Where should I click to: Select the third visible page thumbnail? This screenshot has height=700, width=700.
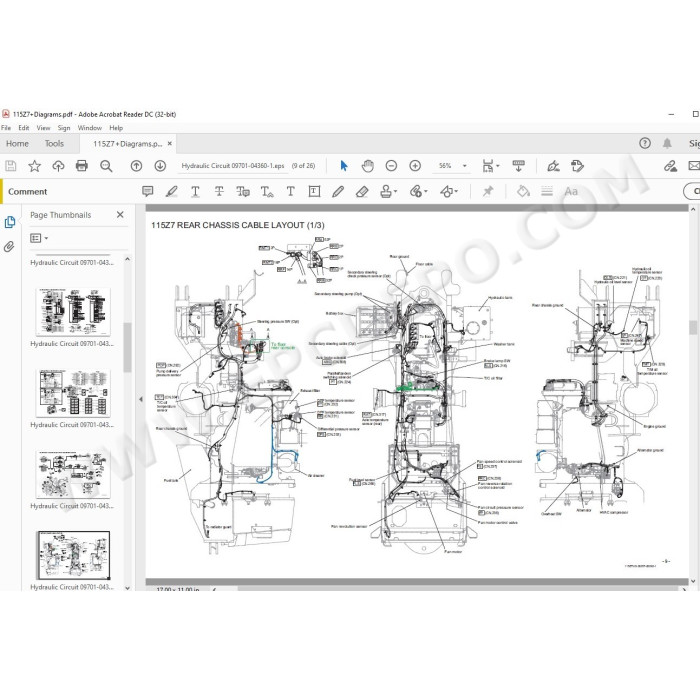pyautogui.click(x=73, y=474)
